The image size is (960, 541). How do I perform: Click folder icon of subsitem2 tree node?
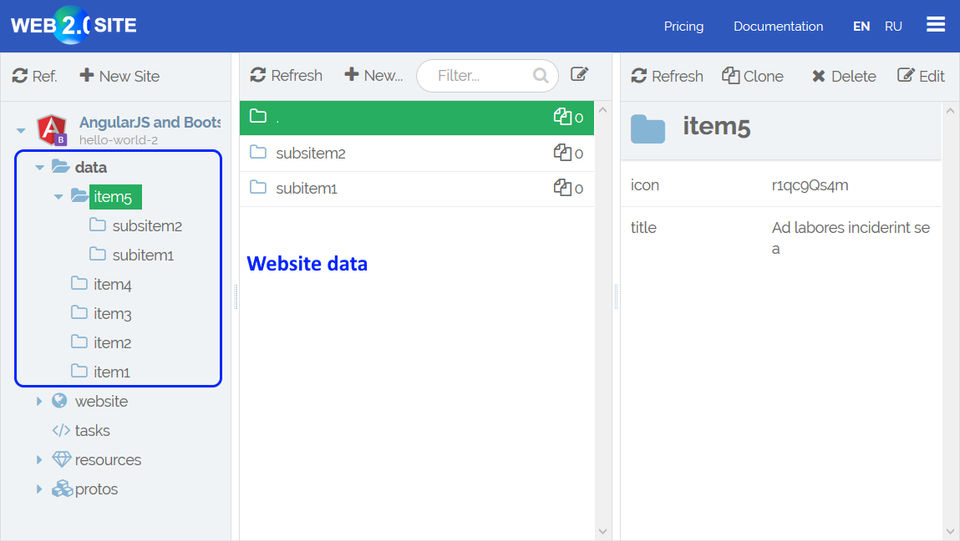point(97,225)
